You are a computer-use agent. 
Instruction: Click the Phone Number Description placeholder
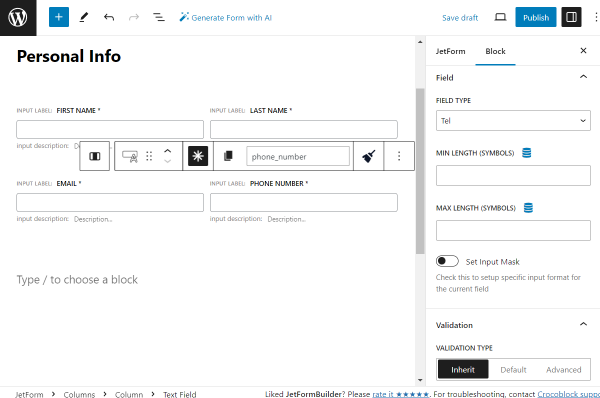tap(287, 219)
